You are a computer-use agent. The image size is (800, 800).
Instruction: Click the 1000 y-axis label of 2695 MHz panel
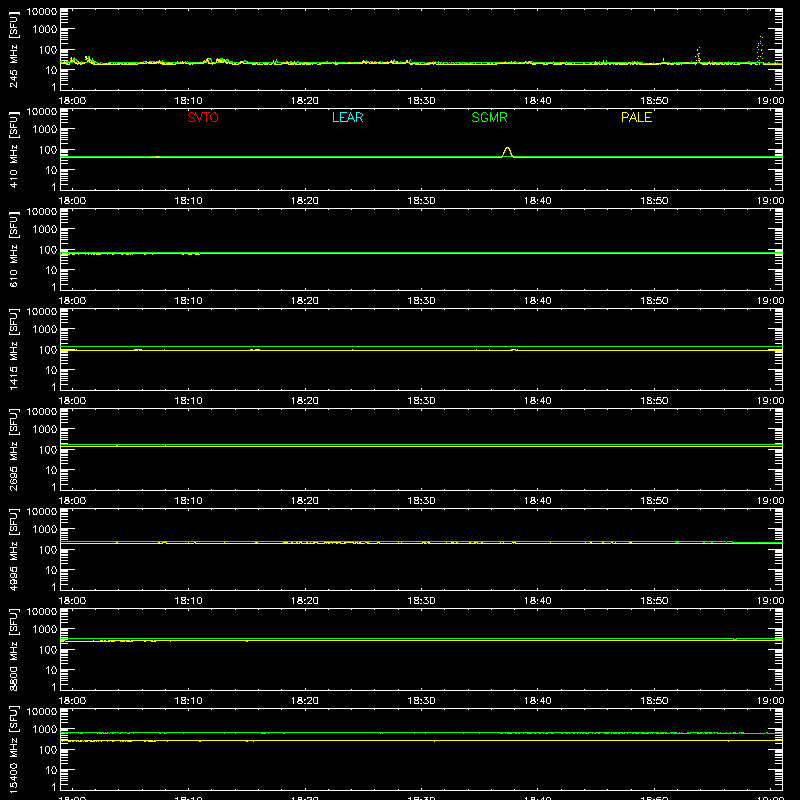[x=44, y=430]
